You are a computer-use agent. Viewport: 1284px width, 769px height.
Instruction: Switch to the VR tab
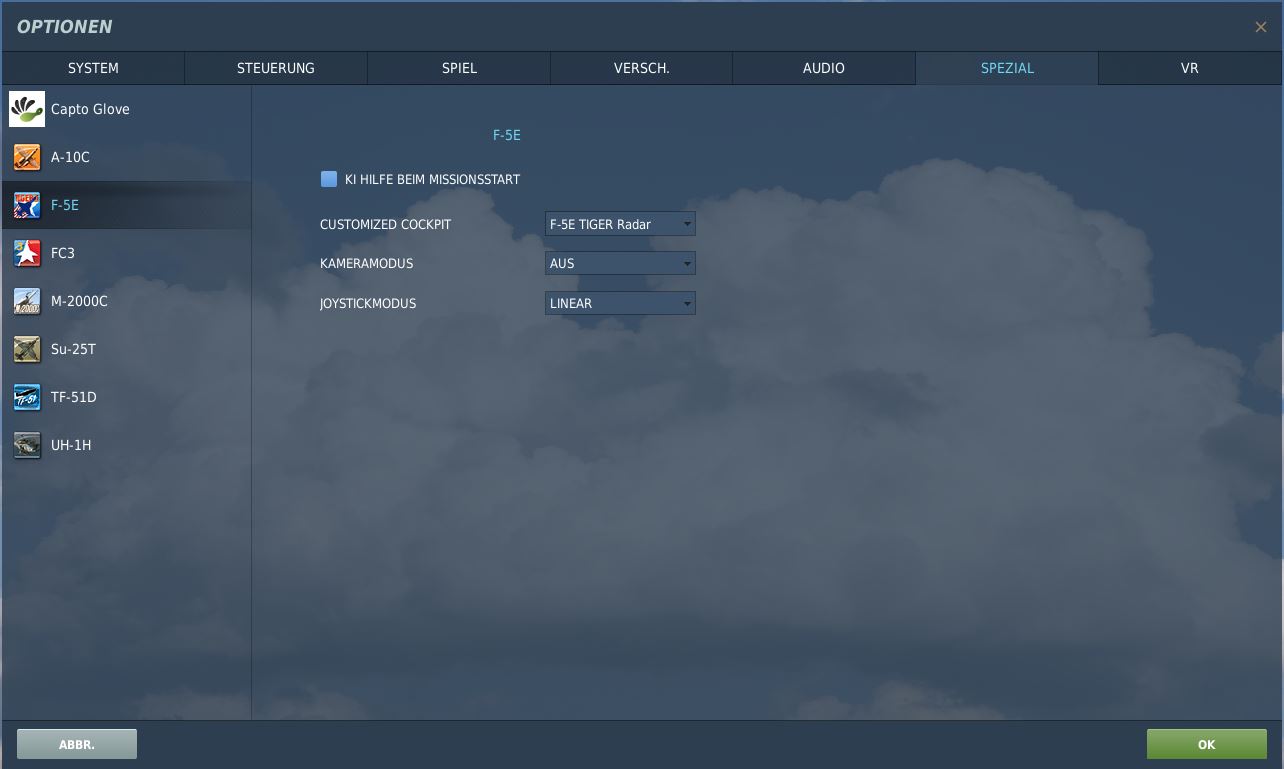coord(1189,68)
